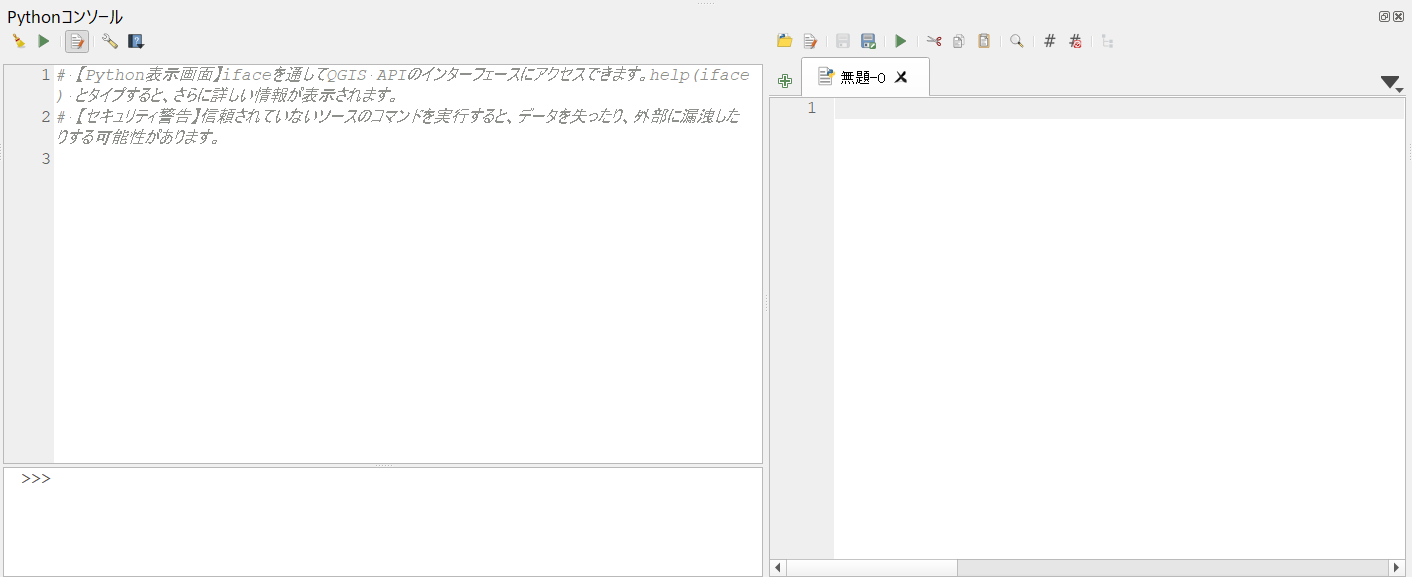This screenshot has width=1412, height=577.
Task: Uncomment the selected code lines
Action: click(x=1075, y=41)
